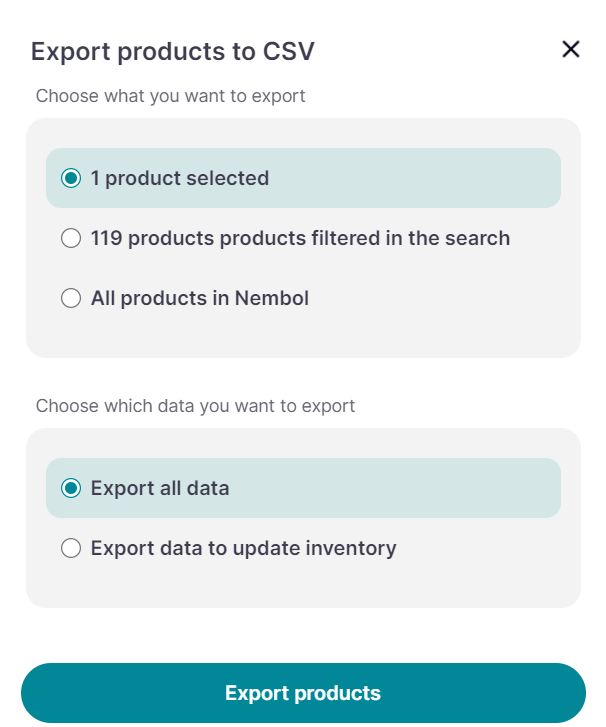Click the word 'CSV' in the dialog title

(x=290, y=51)
